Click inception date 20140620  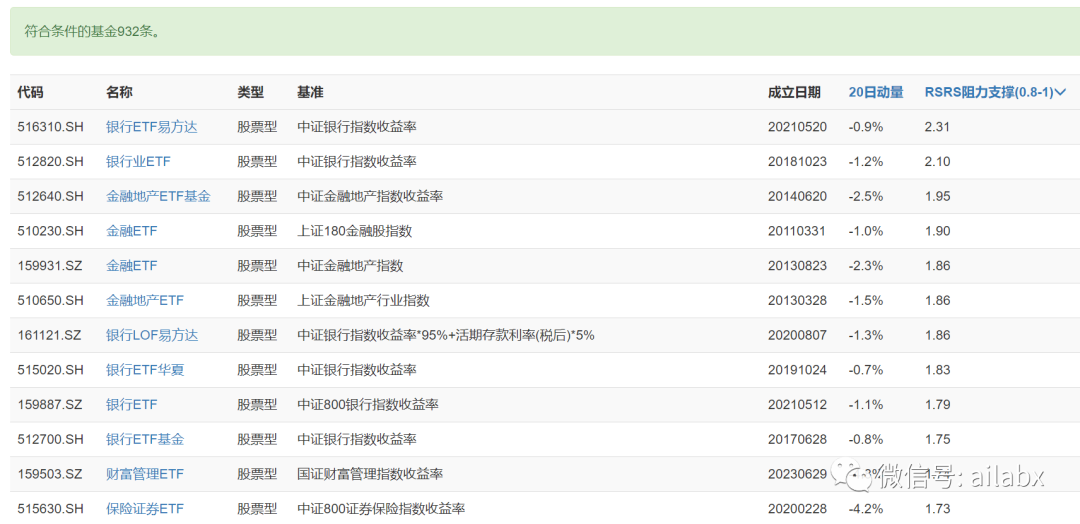click(797, 196)
